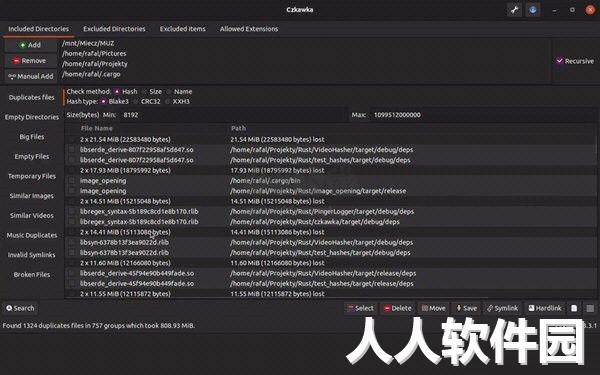Open settings via the wrench icon
The height and width of the screenshot is (375, 600).
pyautogui.click(x=514, y=10)
